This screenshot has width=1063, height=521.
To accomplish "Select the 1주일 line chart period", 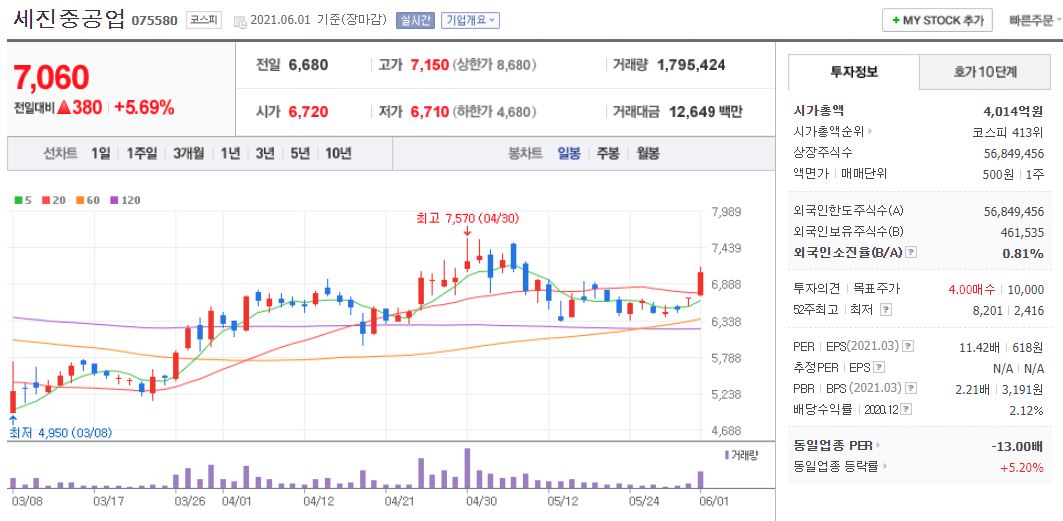I will click(x=142, y=154).
